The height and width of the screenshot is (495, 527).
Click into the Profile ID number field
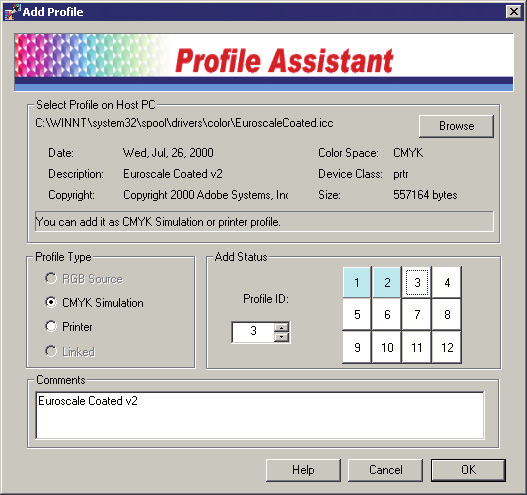(253, 332)
